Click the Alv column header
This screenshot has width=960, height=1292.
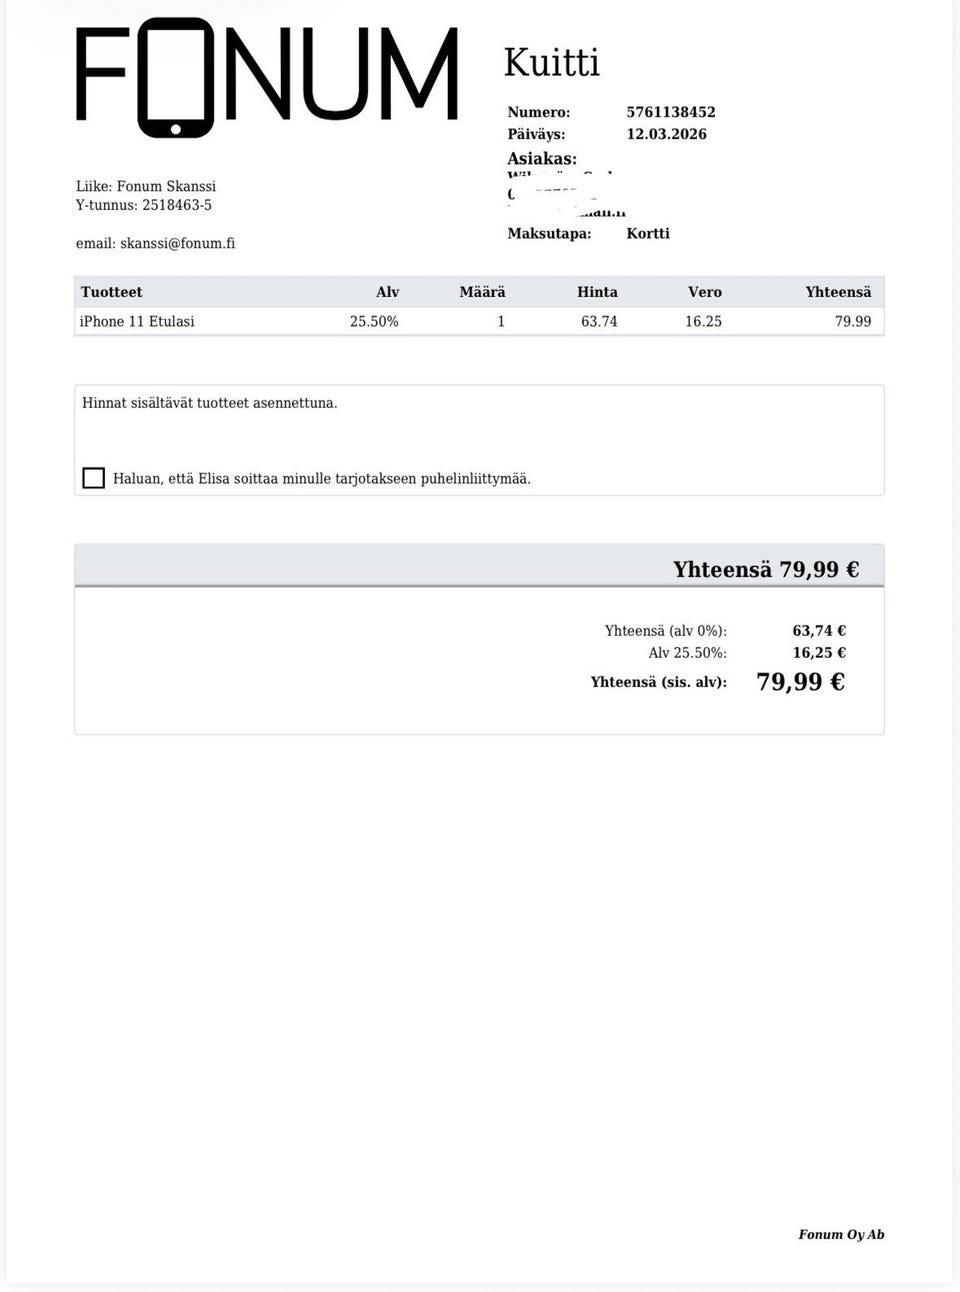pyautogui.click(x=387, y=292)
